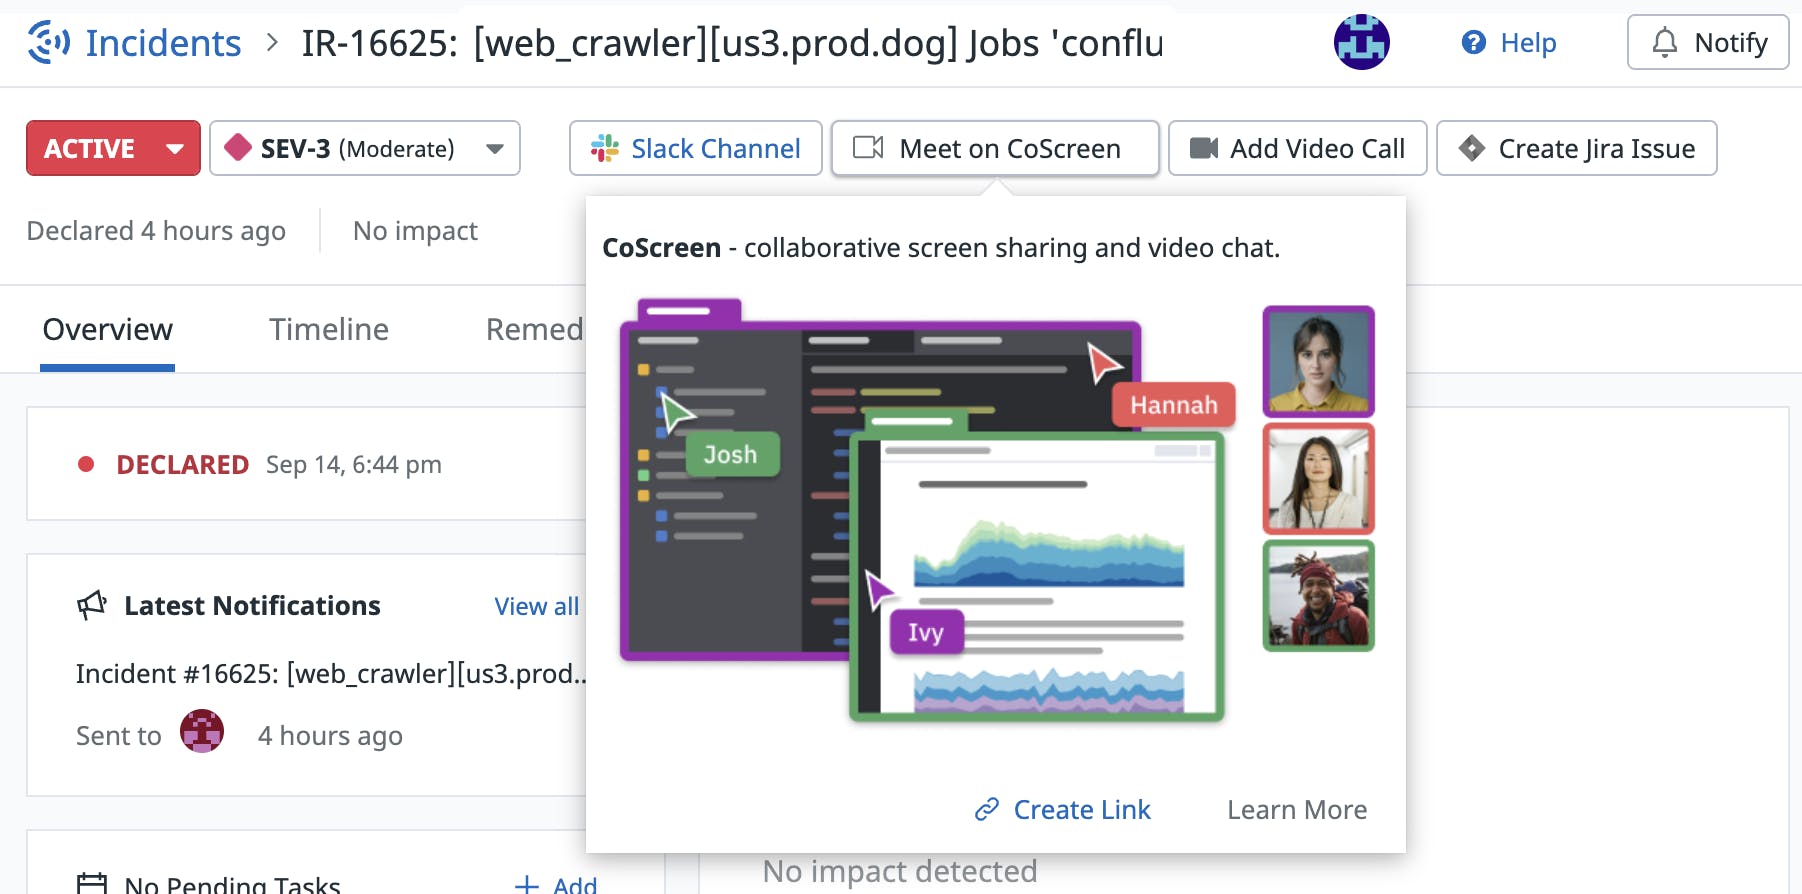Screen dimensions: 1802x894
Task: Open the SEV-3 severity dropdown
Action: (x=365, y=148)
